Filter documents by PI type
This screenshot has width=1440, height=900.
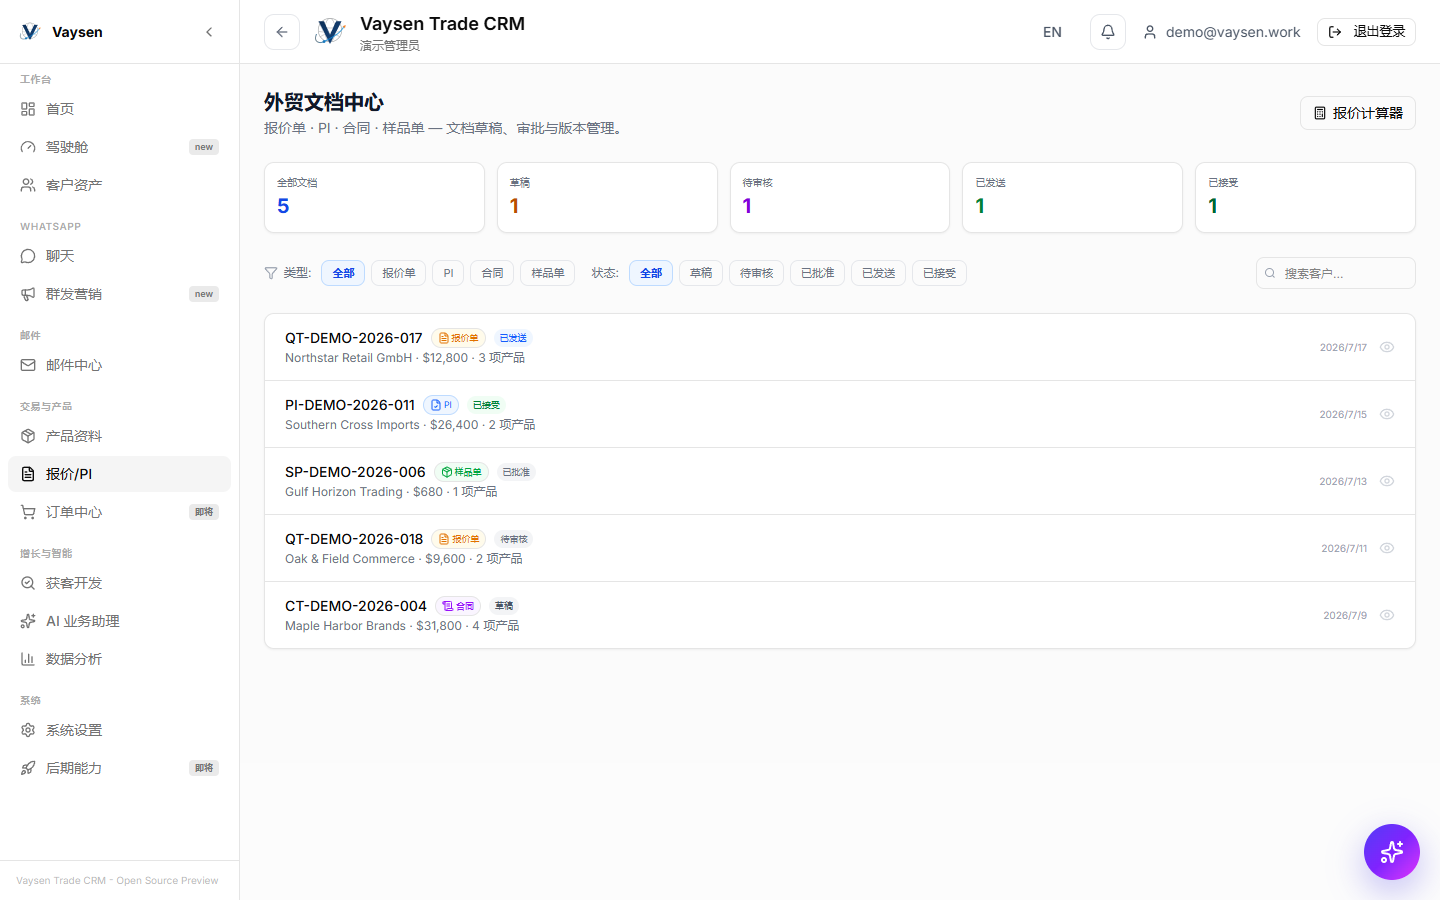point(448,273)
